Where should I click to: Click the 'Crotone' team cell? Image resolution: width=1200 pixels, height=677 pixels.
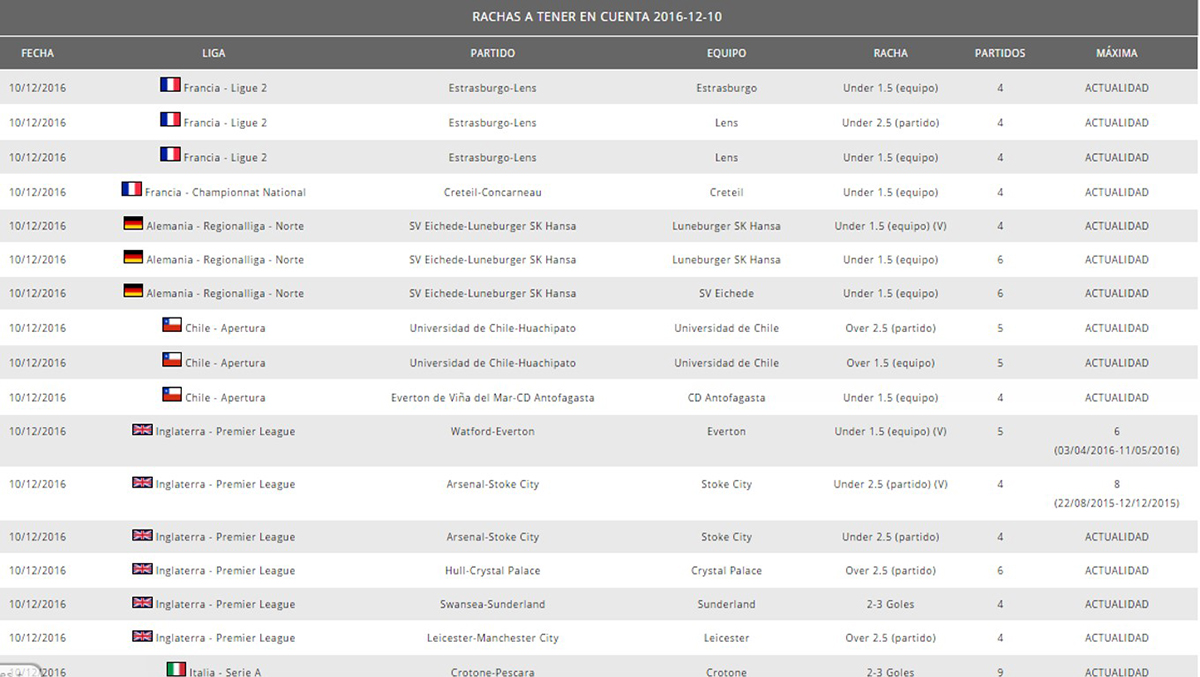[726, 672]
